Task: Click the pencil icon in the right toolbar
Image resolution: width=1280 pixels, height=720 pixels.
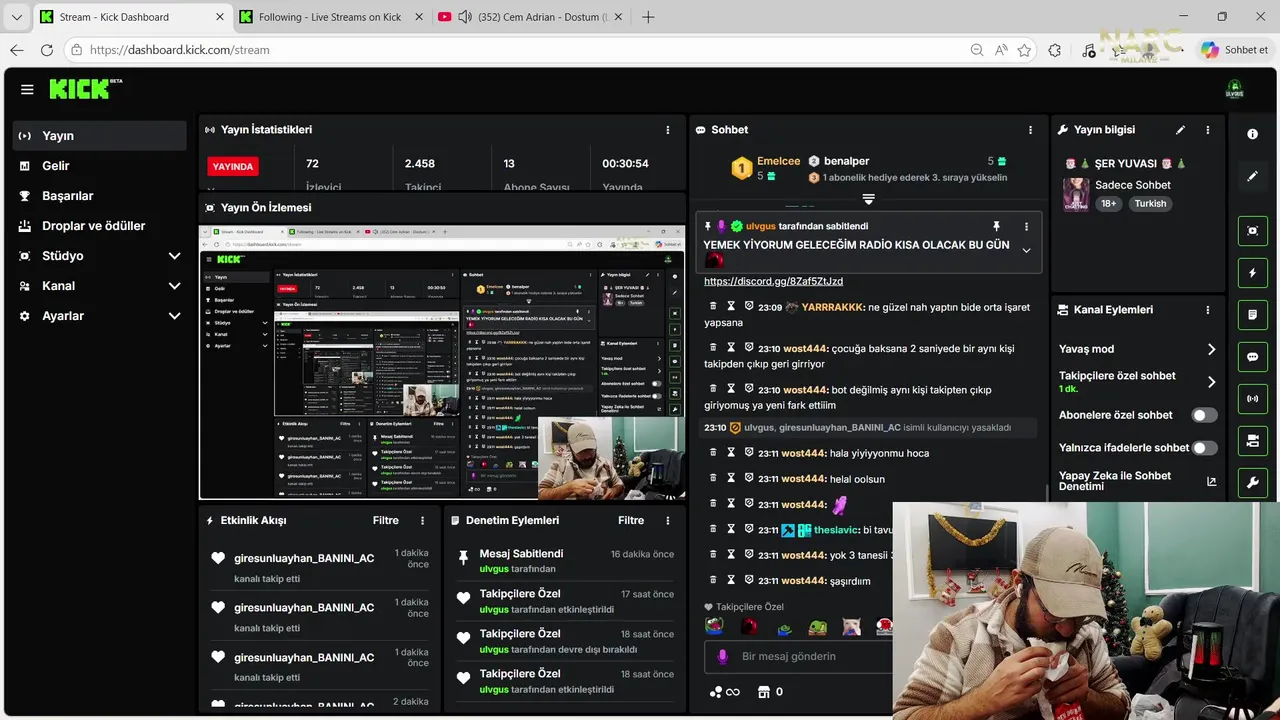Action: (x=1253, y=176)
